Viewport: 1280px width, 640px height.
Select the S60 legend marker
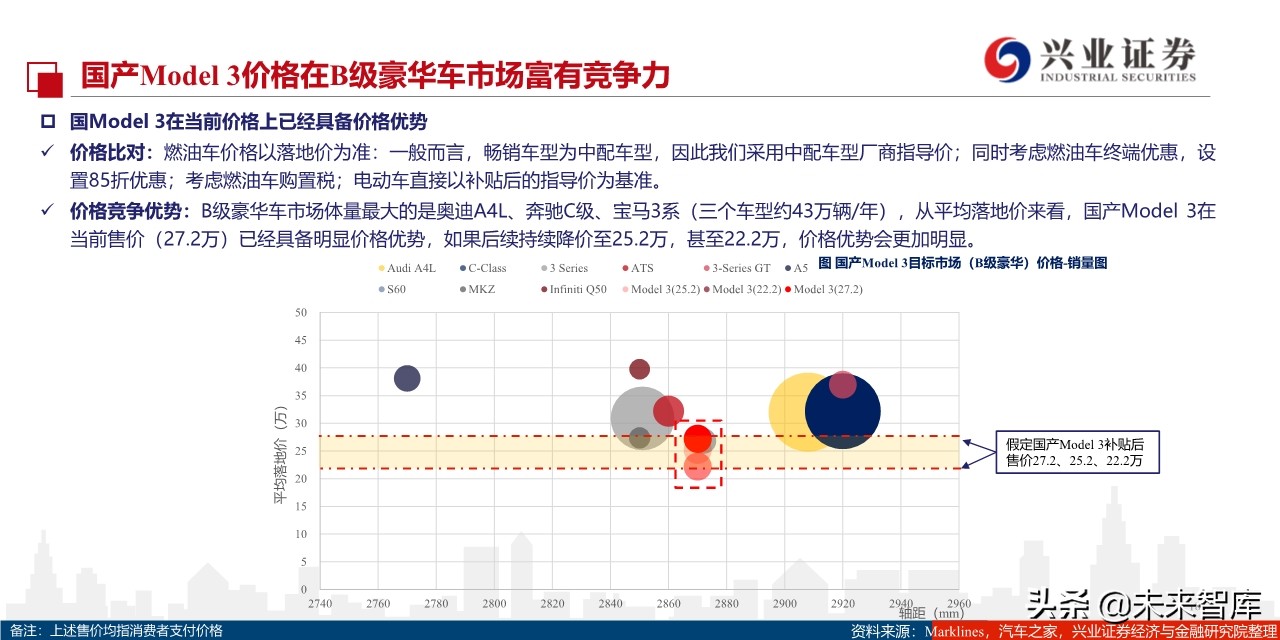[380, 288]
